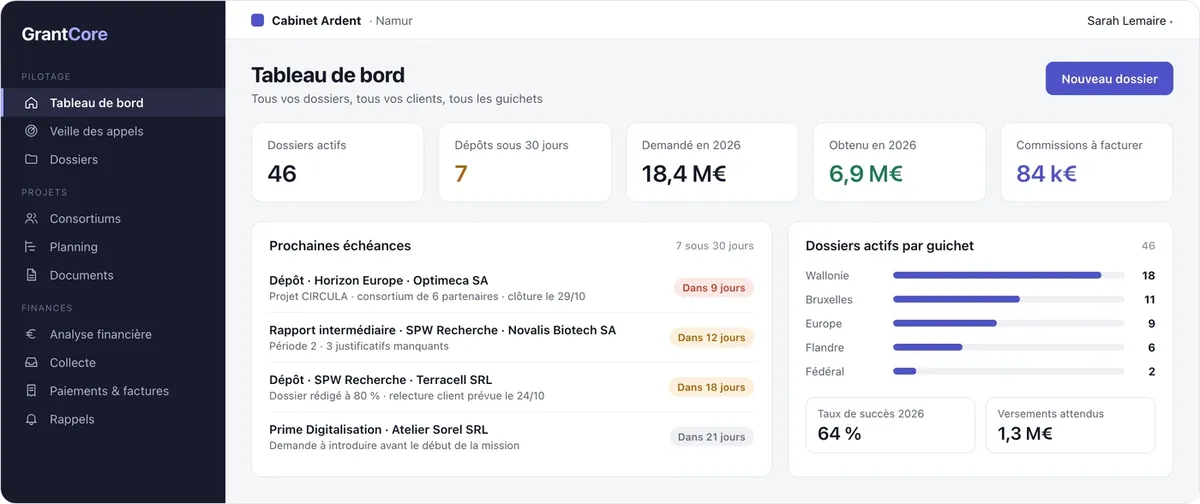The image size is (1200, 504).
Task: Open the Versements attendus tile
Action: pos(1070,425)
